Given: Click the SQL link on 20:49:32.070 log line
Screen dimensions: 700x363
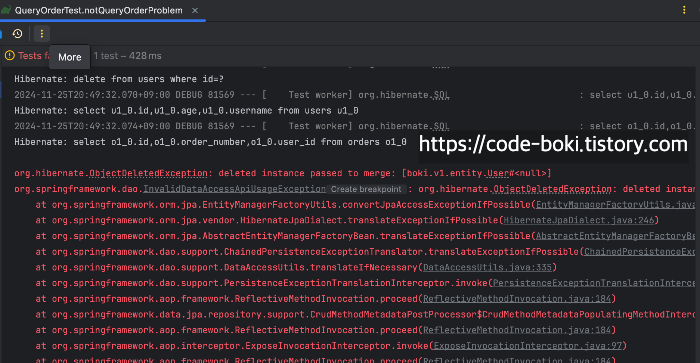Looking at the screenshot, I should [441, 95].
